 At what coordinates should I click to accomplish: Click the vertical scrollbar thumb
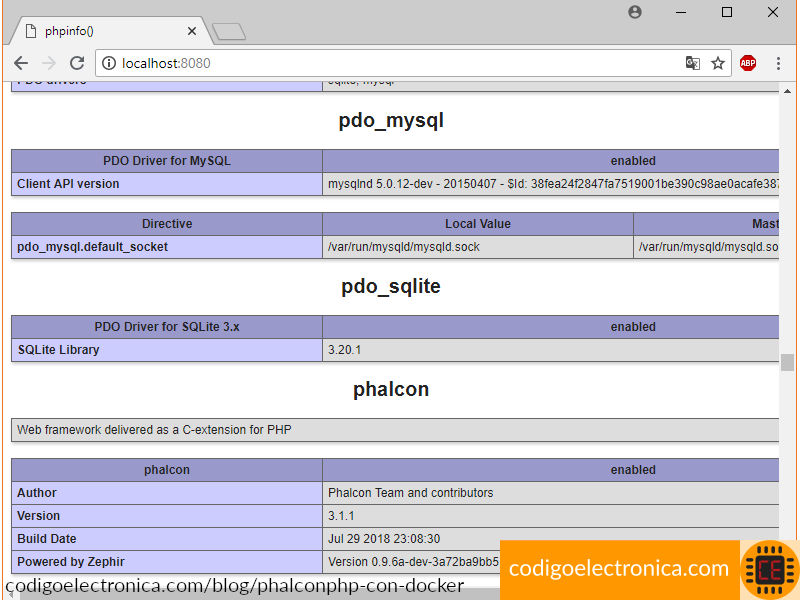tap(787, 362)
